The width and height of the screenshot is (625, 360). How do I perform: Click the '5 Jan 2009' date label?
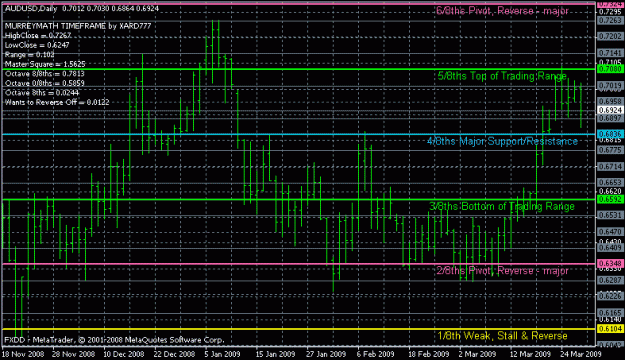point(222,354)
